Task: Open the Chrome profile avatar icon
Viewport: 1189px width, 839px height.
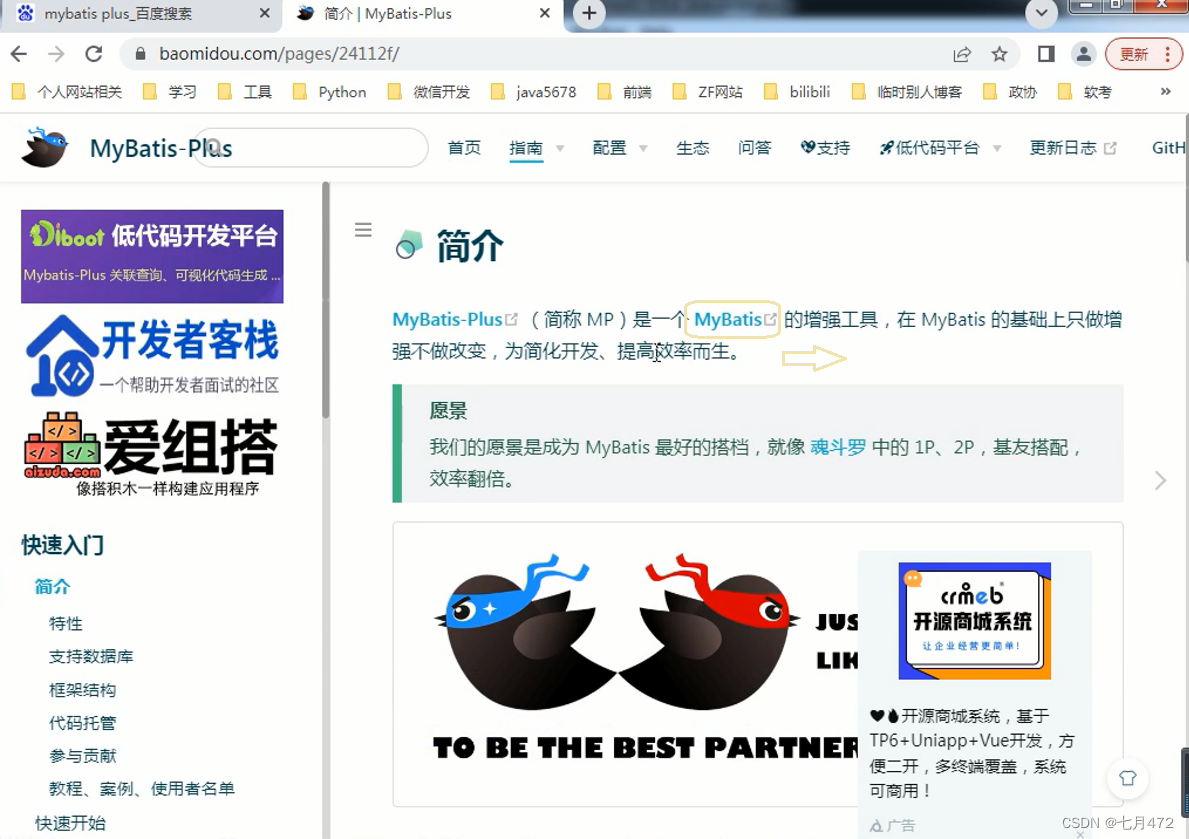Action: click(1084, 54)
